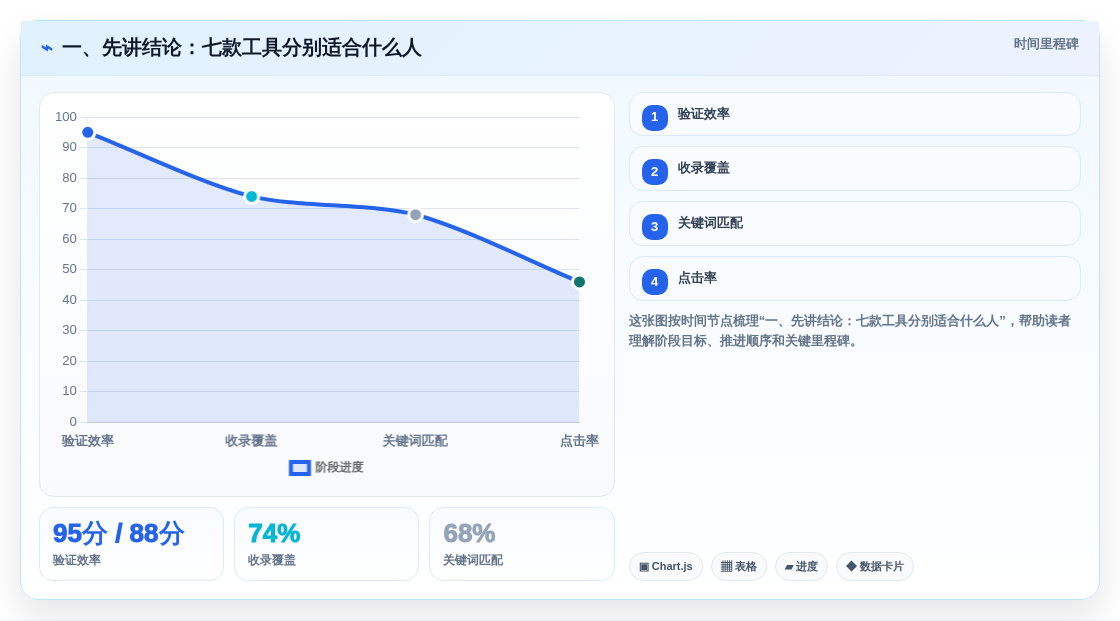
Task: Select the dark green 点击率 data point
Action: (579, 282)
